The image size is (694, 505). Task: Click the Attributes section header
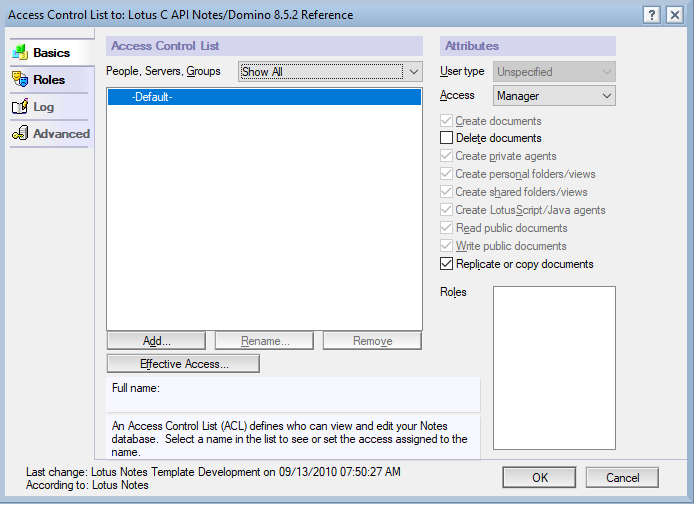(x=528, y=46)
